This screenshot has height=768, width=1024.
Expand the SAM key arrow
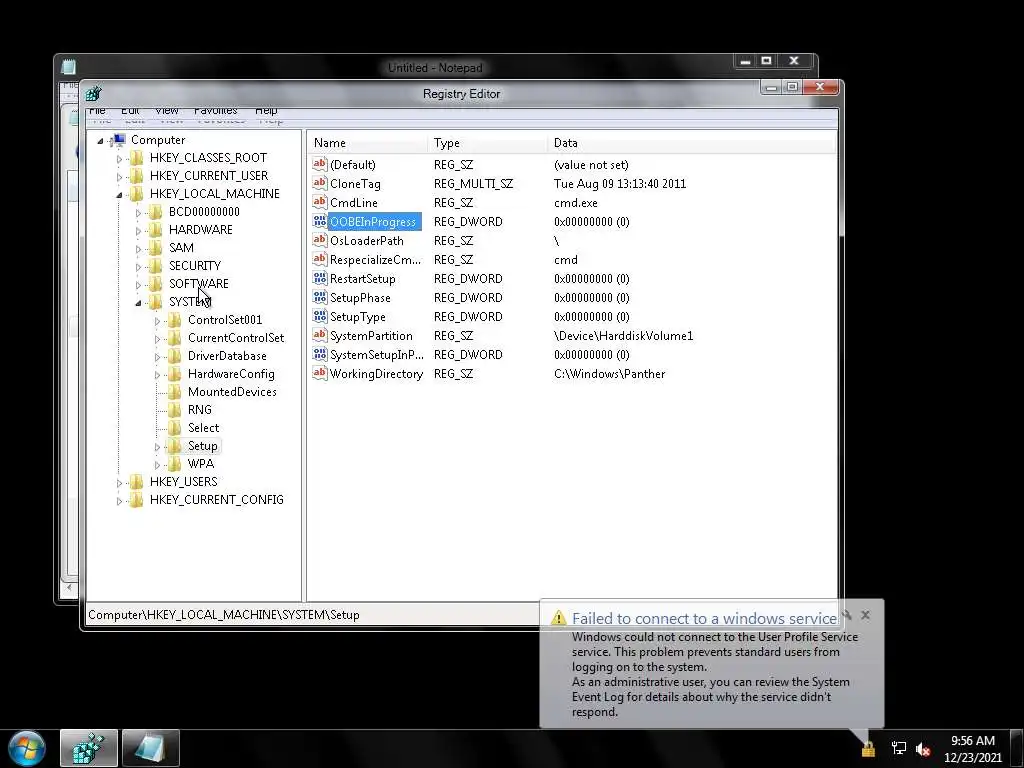click(138, 249)
